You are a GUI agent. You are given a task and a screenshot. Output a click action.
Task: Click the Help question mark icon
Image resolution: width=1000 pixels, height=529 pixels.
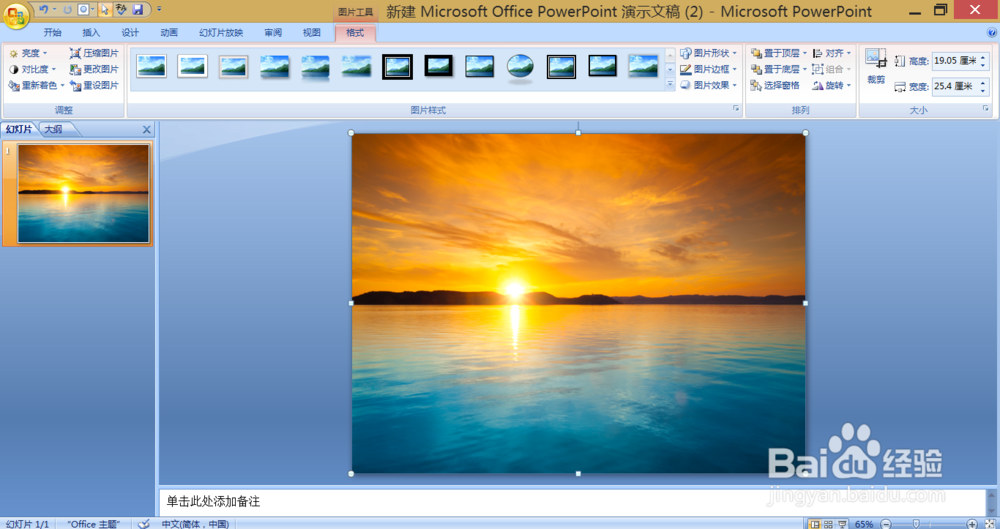pyautogui.click(x=992, y=33)
